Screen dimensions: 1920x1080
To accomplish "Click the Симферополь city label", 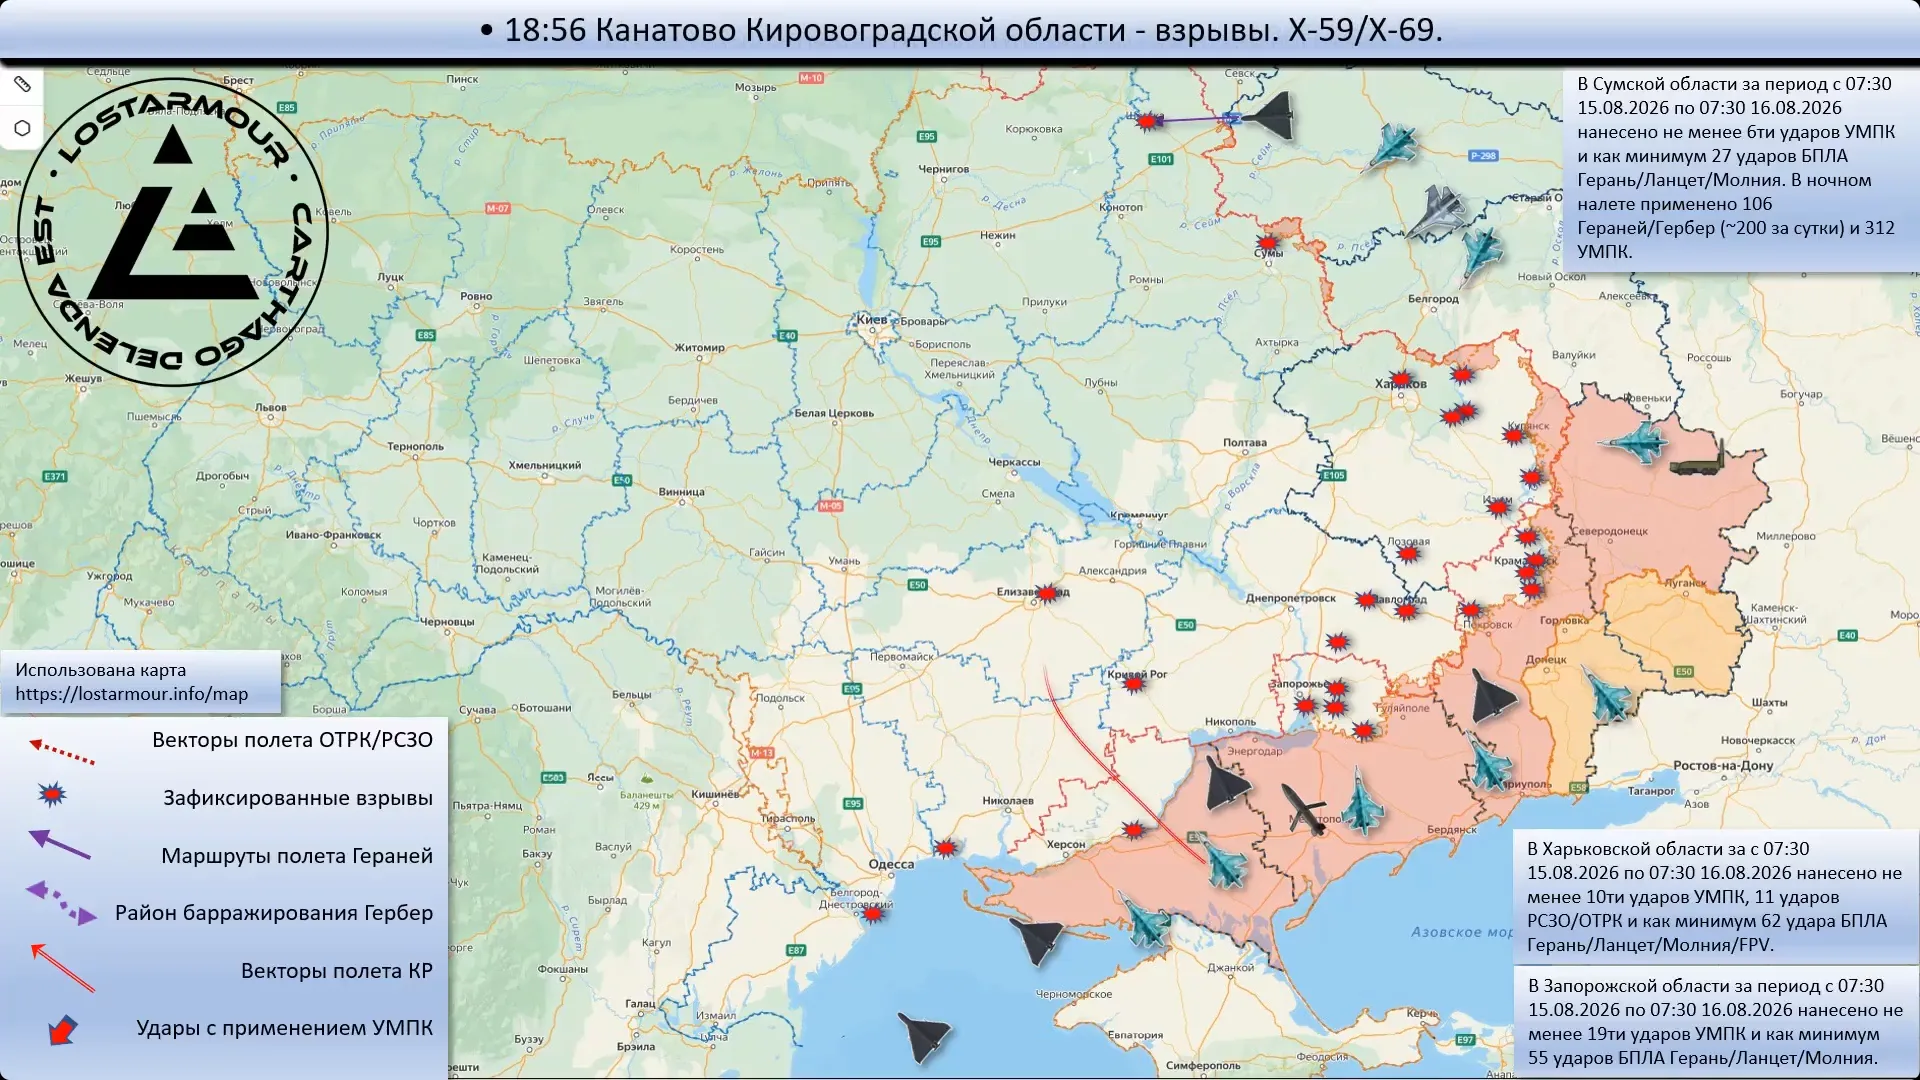I will coord(1203,1066).
